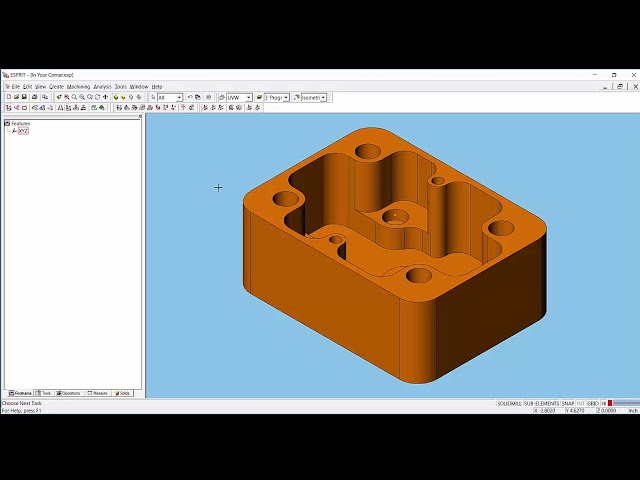Click the Print icon in toolbar
Image resolution: width=640 pixels, height=480 pixels.
35,97
